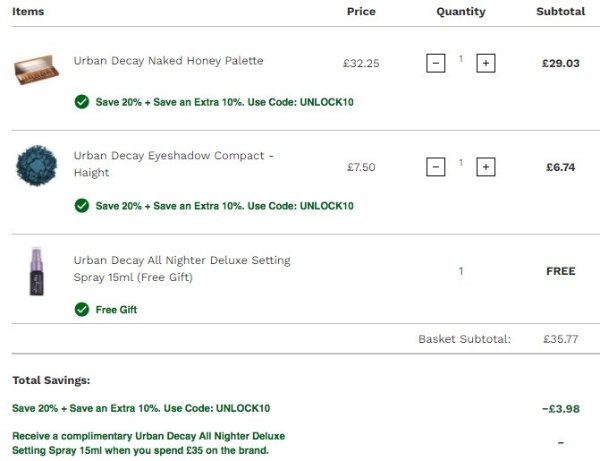Open the Eyeshadow Compact Haight thumbnail

coord(37,167)
